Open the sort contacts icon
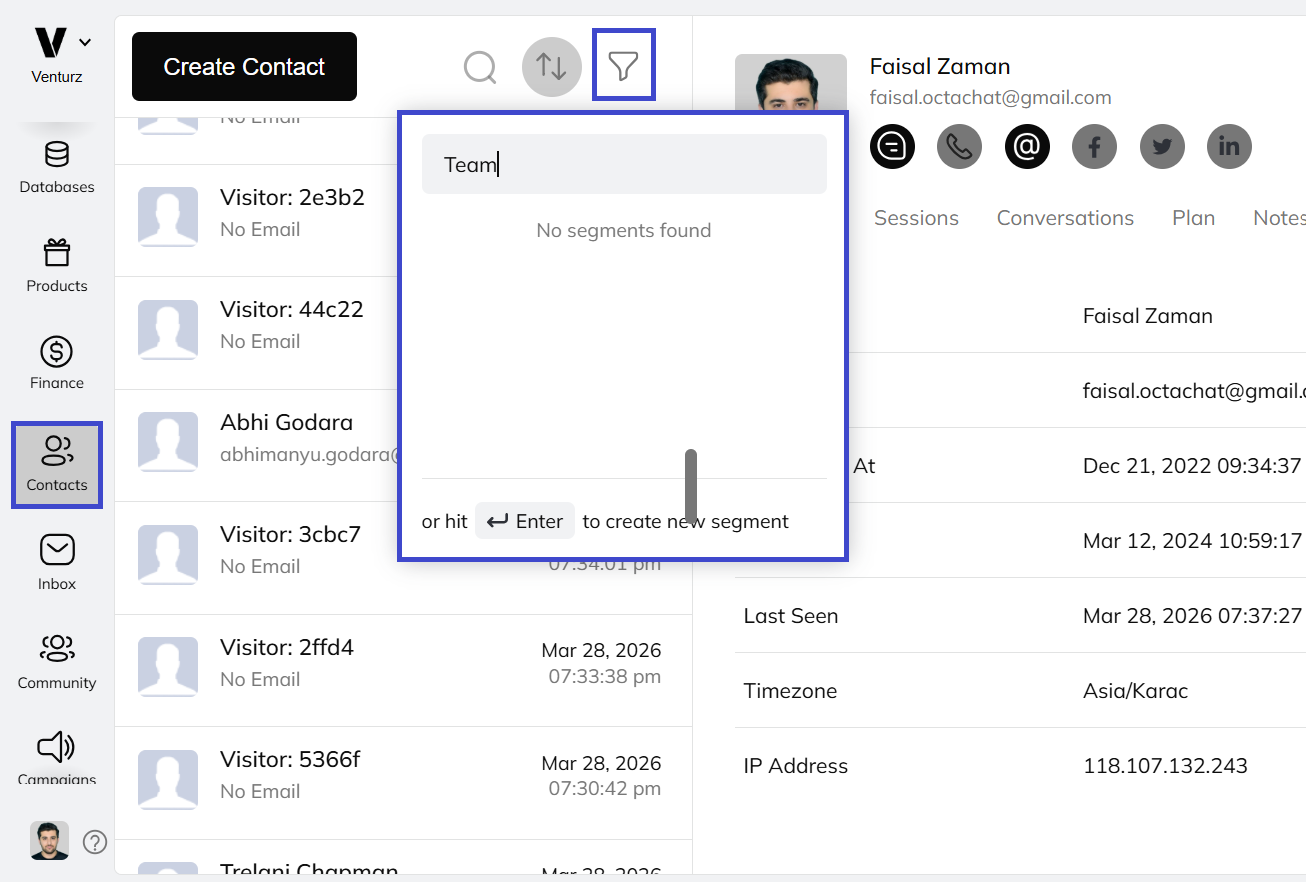Image resolution: width=1306 pixels, height=882 pixels. [551, 67]
